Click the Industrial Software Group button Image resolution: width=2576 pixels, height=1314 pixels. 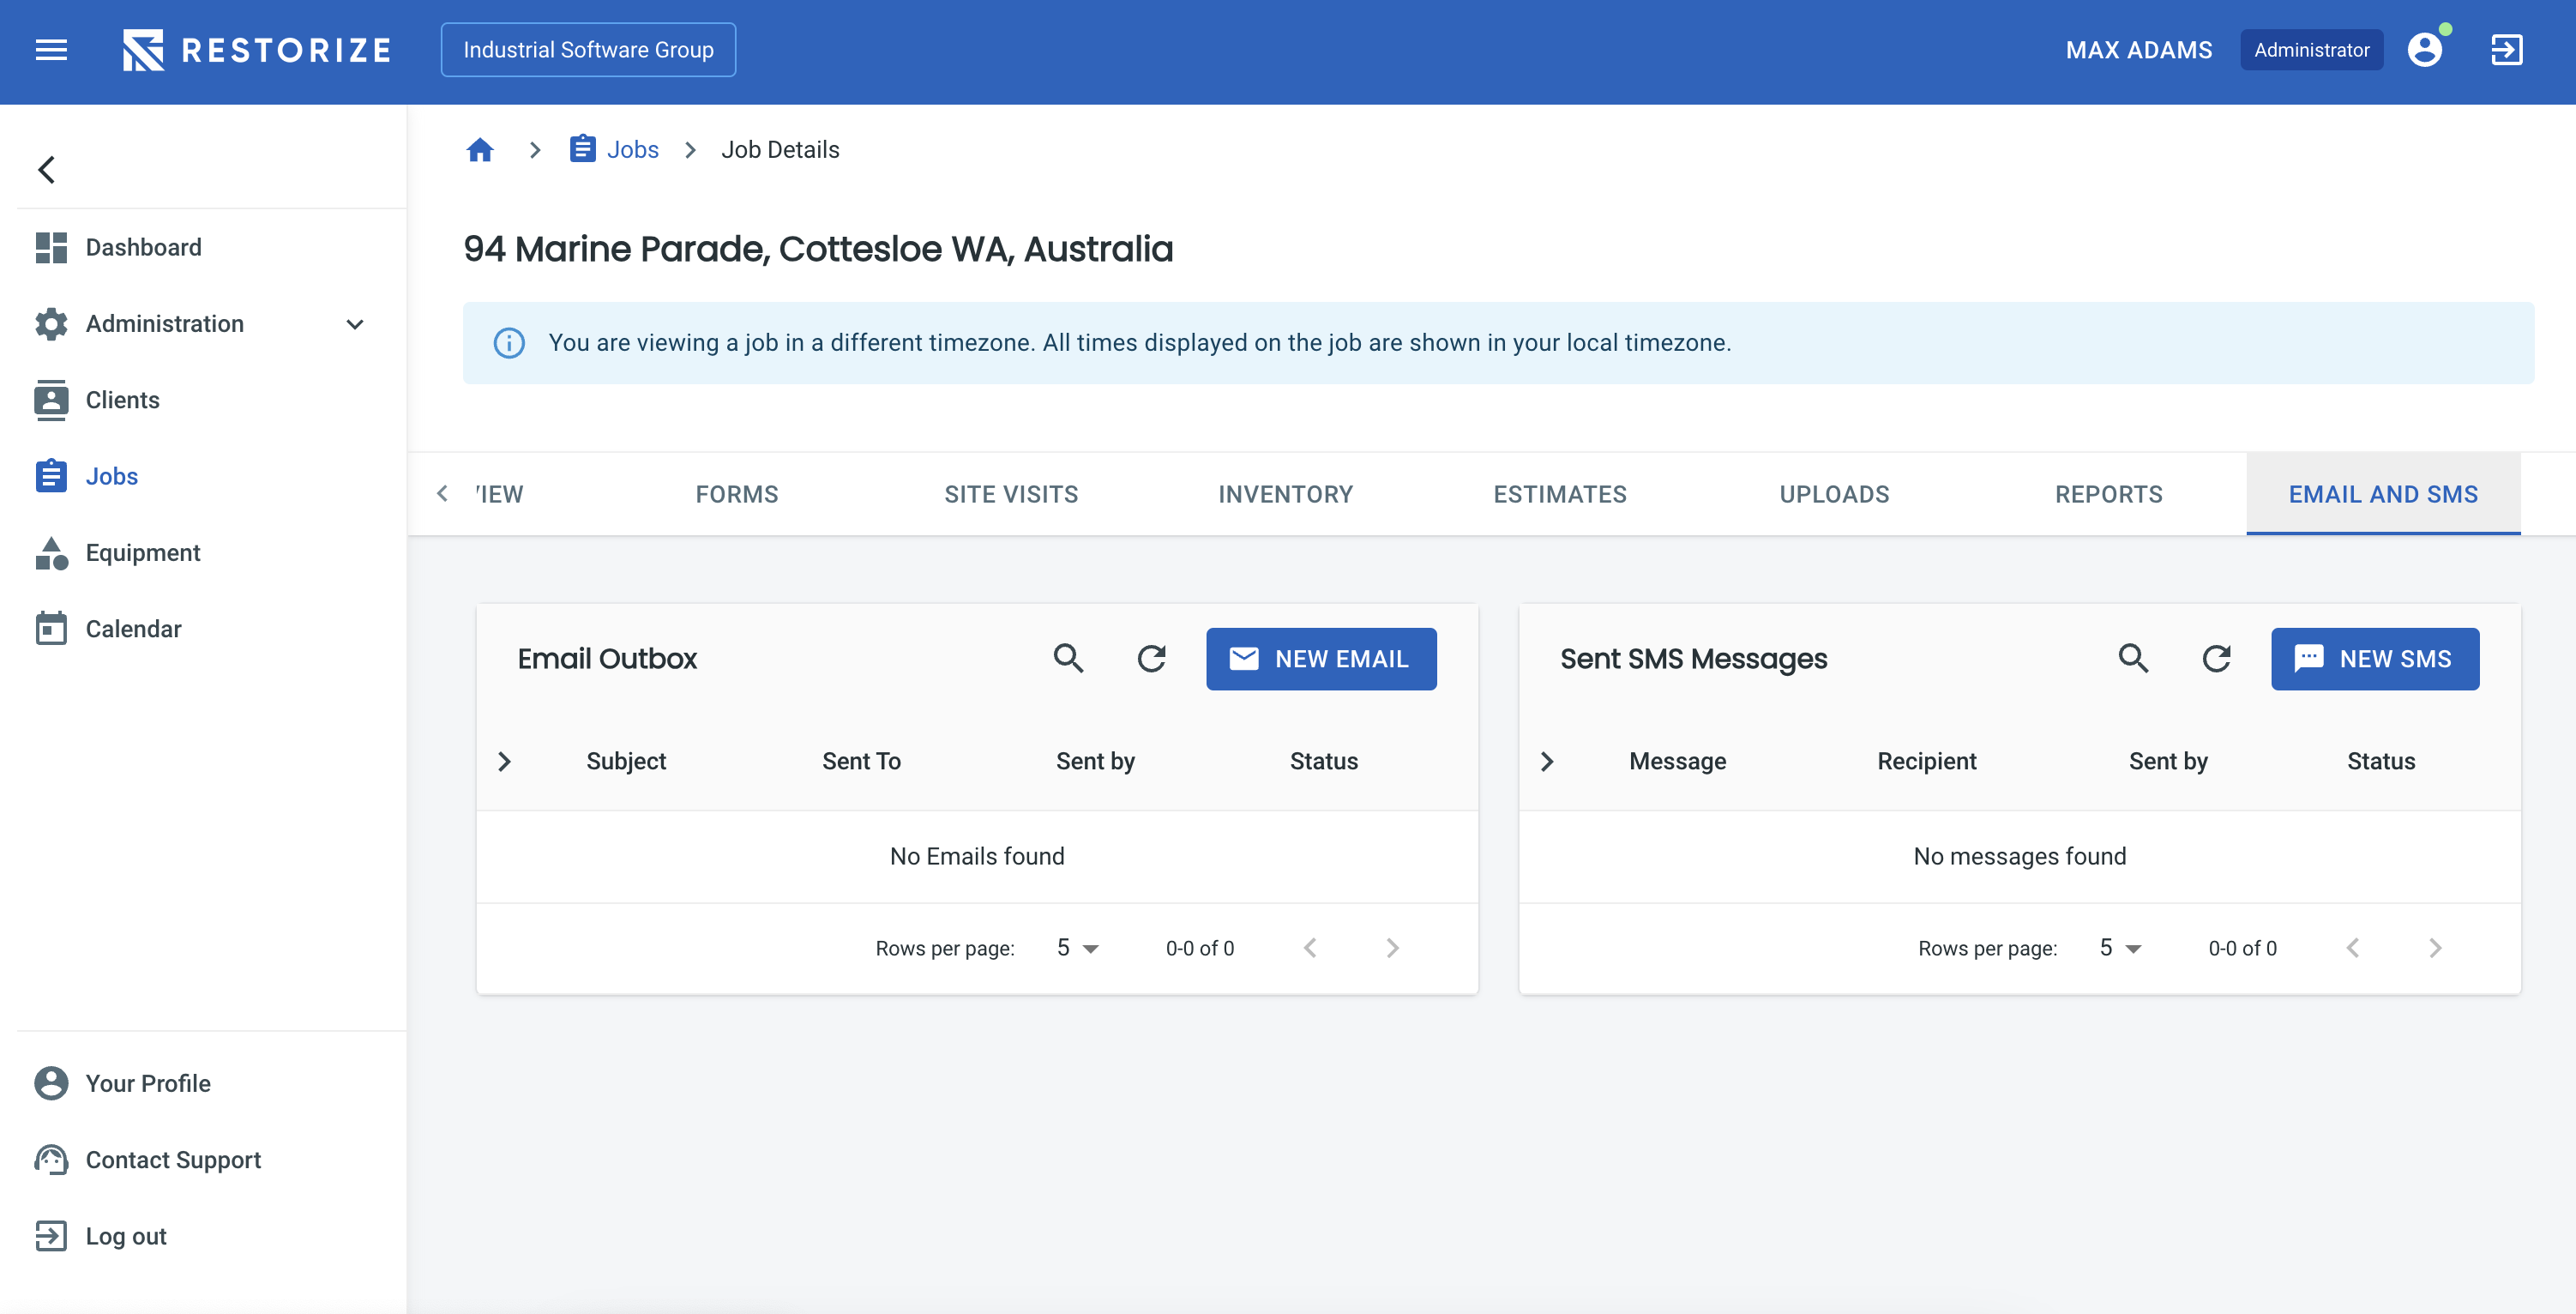[588, 50]
